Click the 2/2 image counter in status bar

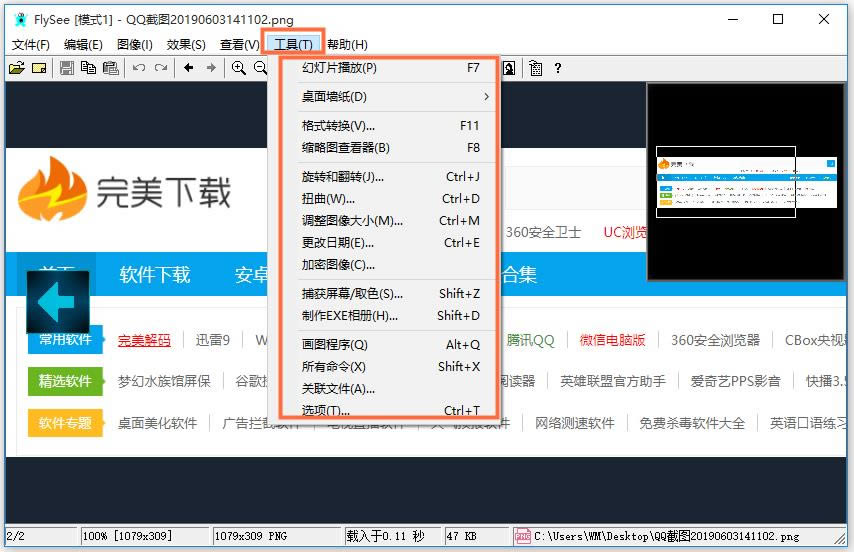tap(41, 536)
